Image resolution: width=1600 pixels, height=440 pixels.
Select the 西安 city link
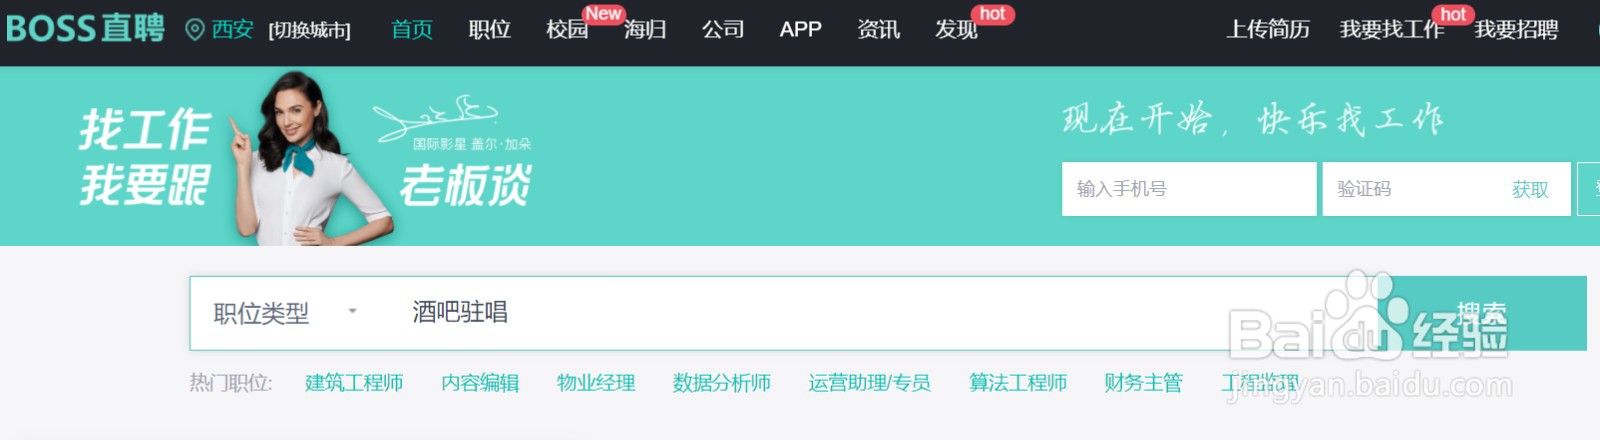[x=232, y=30]
